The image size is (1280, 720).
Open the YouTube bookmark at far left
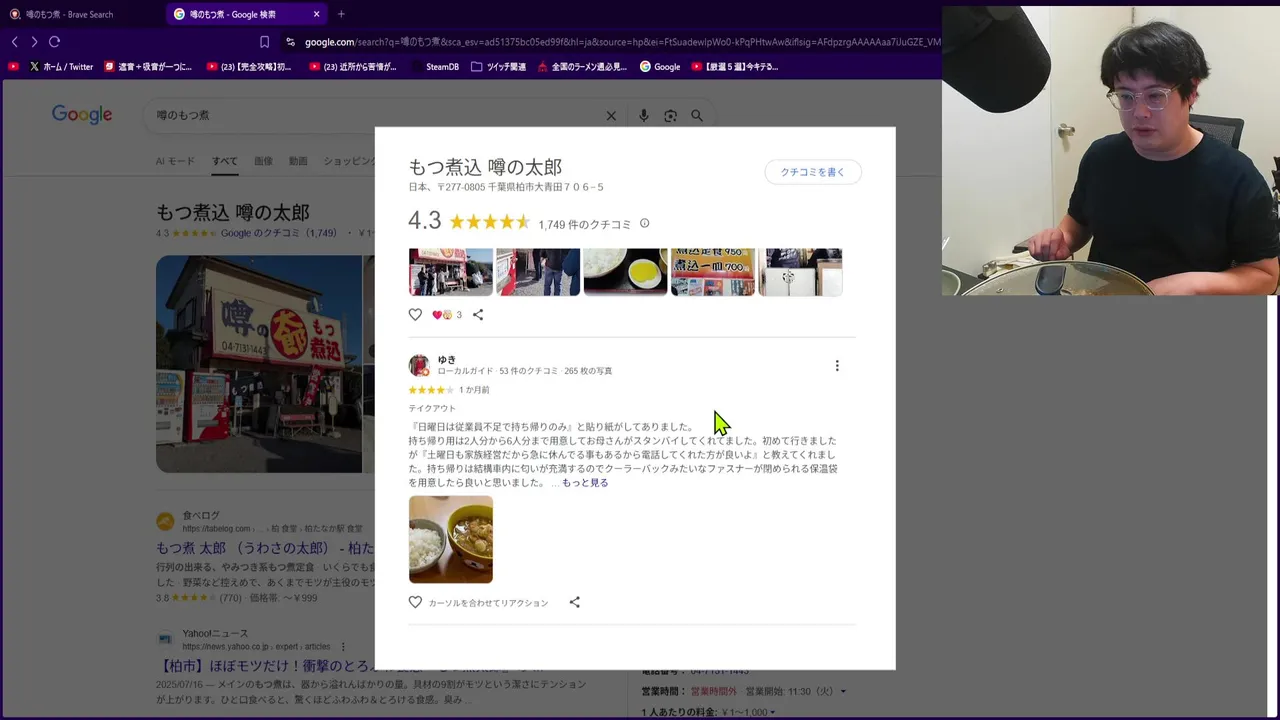point(13,67)
